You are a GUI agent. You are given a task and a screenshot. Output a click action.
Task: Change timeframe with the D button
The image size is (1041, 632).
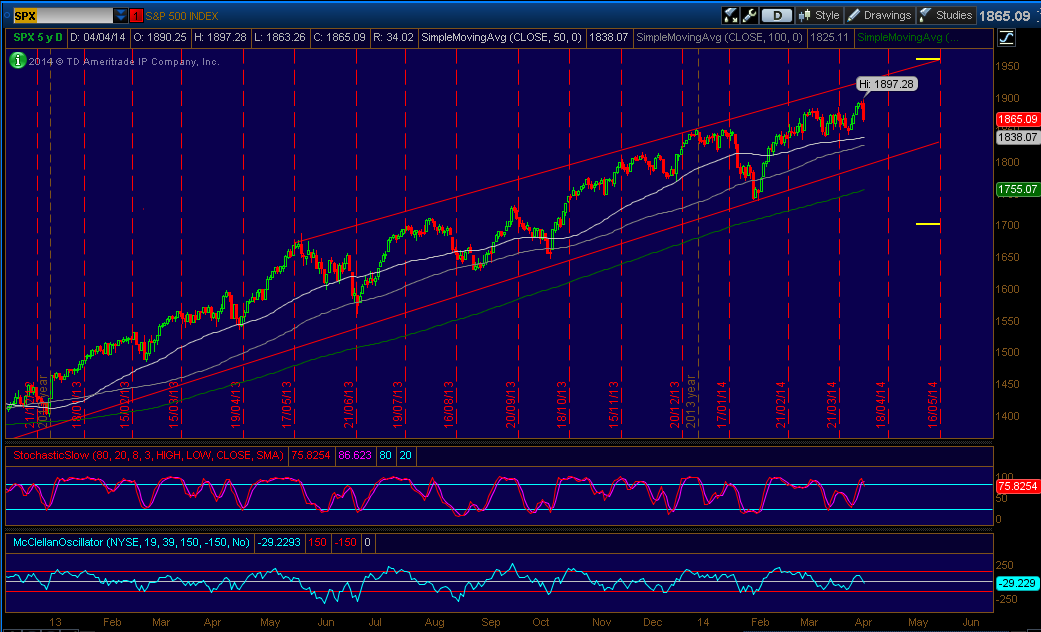(x=776, y=15)
